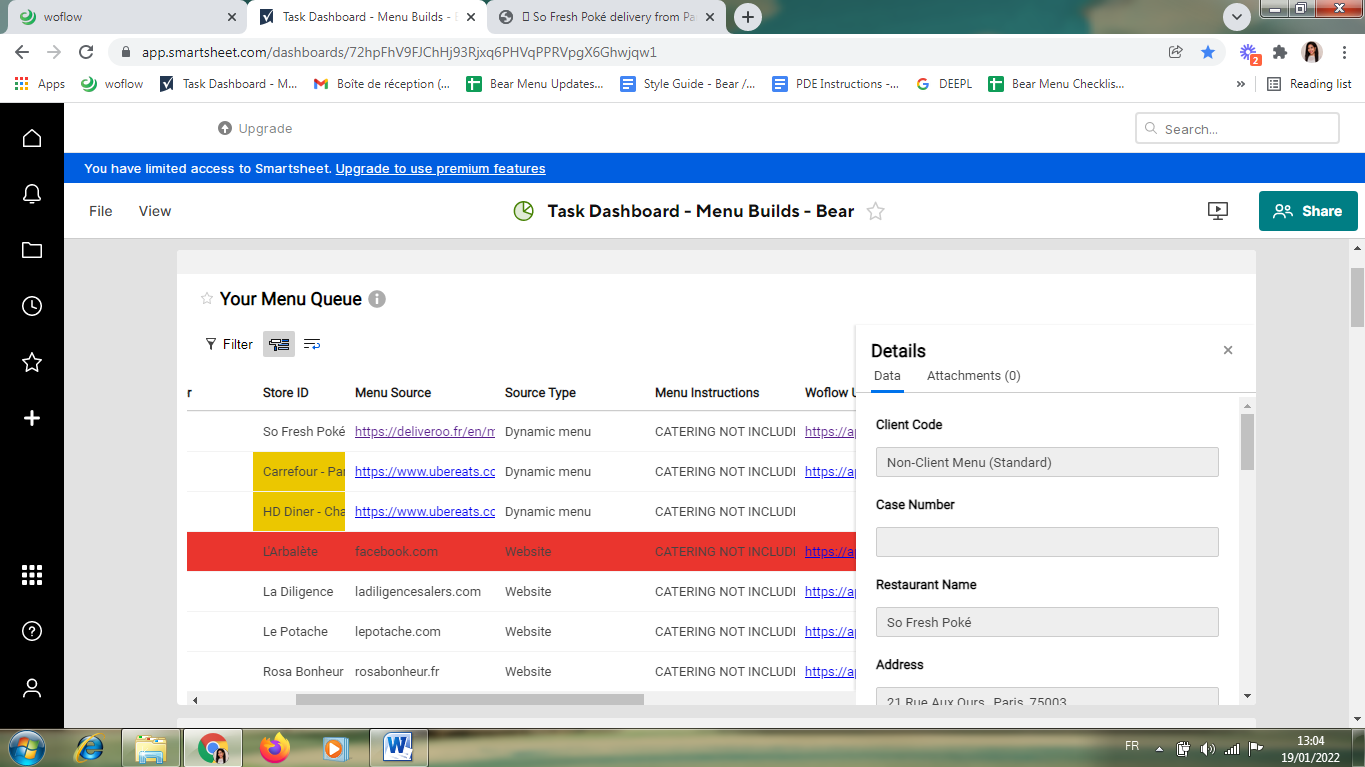Toggle favorite star for Your Menu Queue

(207, 299)
